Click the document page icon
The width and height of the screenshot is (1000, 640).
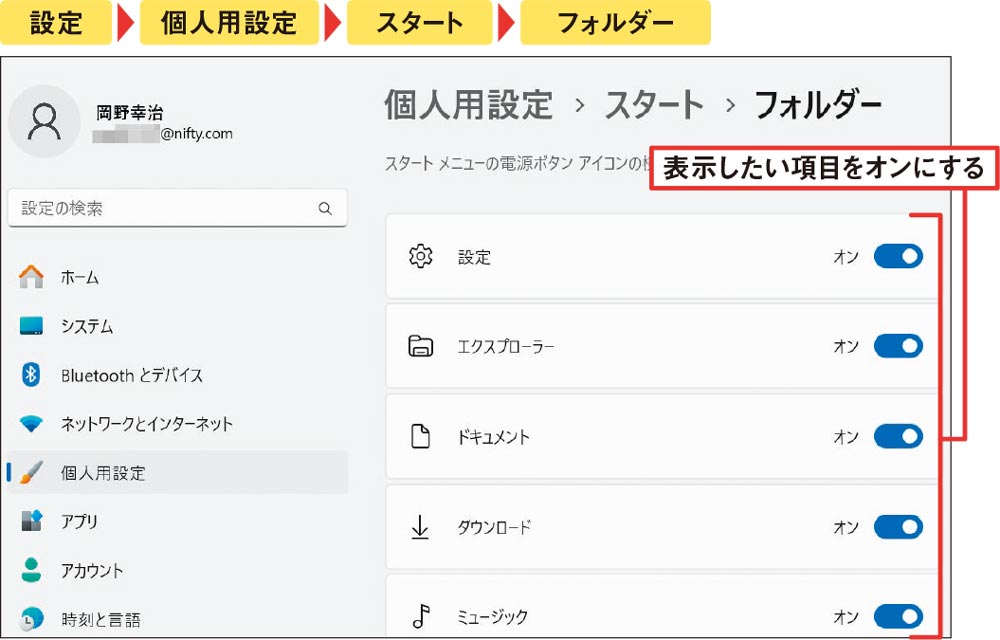[420, 437]
